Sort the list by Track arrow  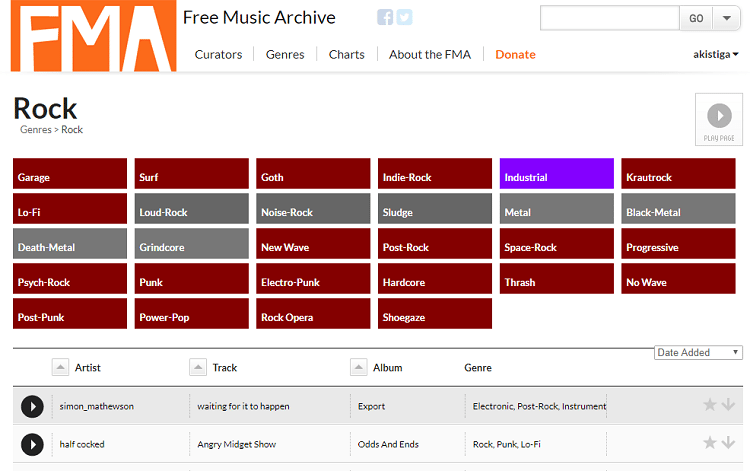coord(198,367)
